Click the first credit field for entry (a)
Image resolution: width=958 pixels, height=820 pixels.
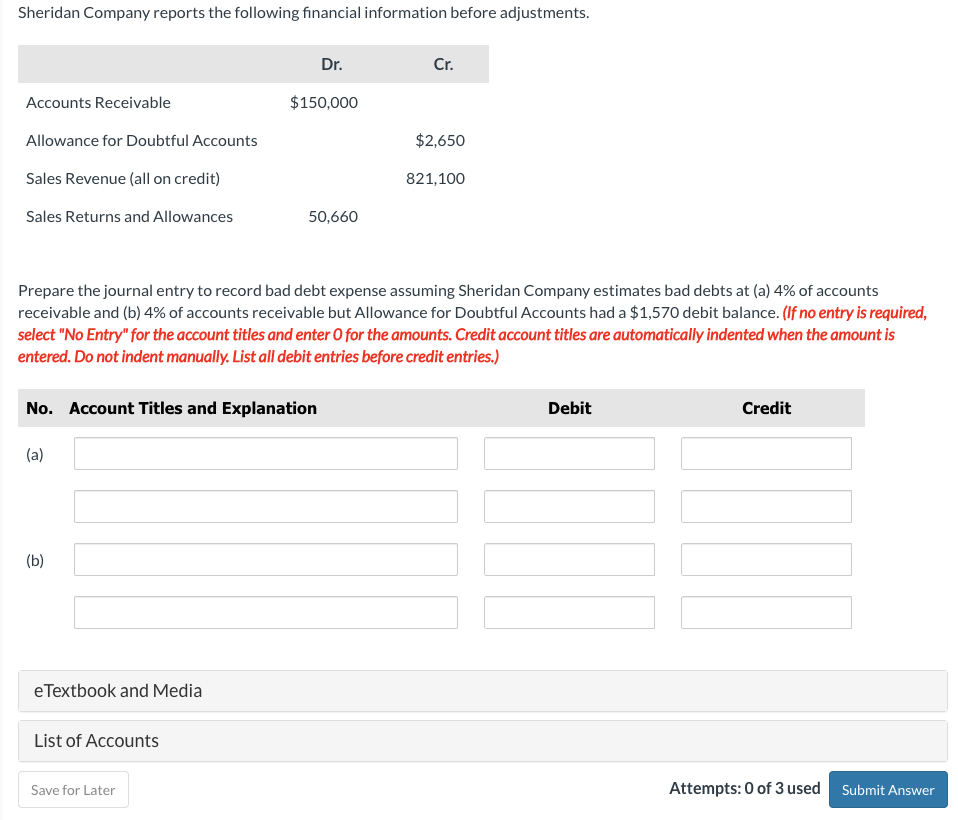coord(766,453)
